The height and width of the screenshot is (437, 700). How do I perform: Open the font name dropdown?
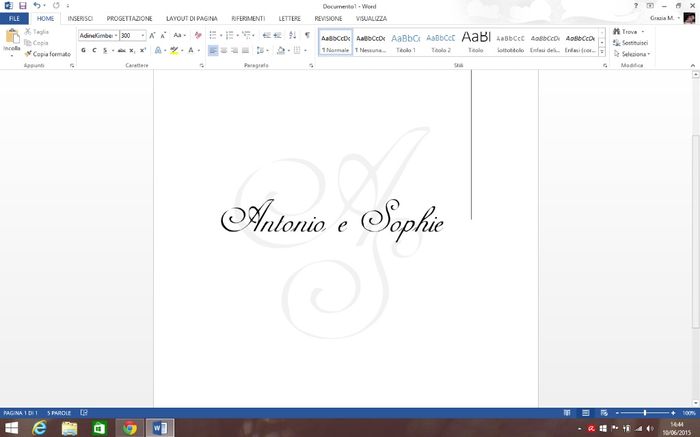114,35
